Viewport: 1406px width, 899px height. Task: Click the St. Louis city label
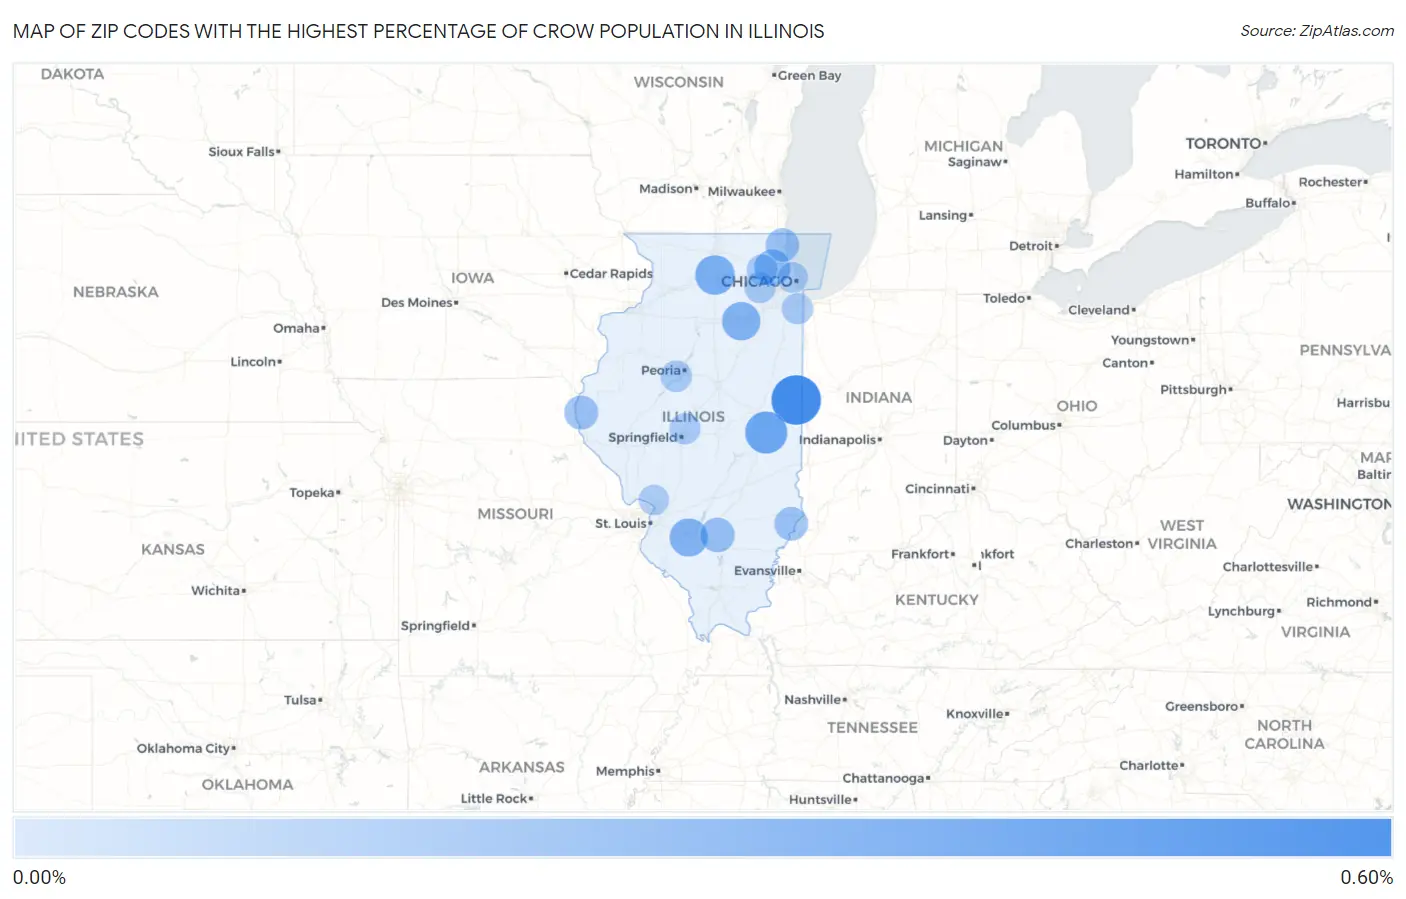coord(622,523)
